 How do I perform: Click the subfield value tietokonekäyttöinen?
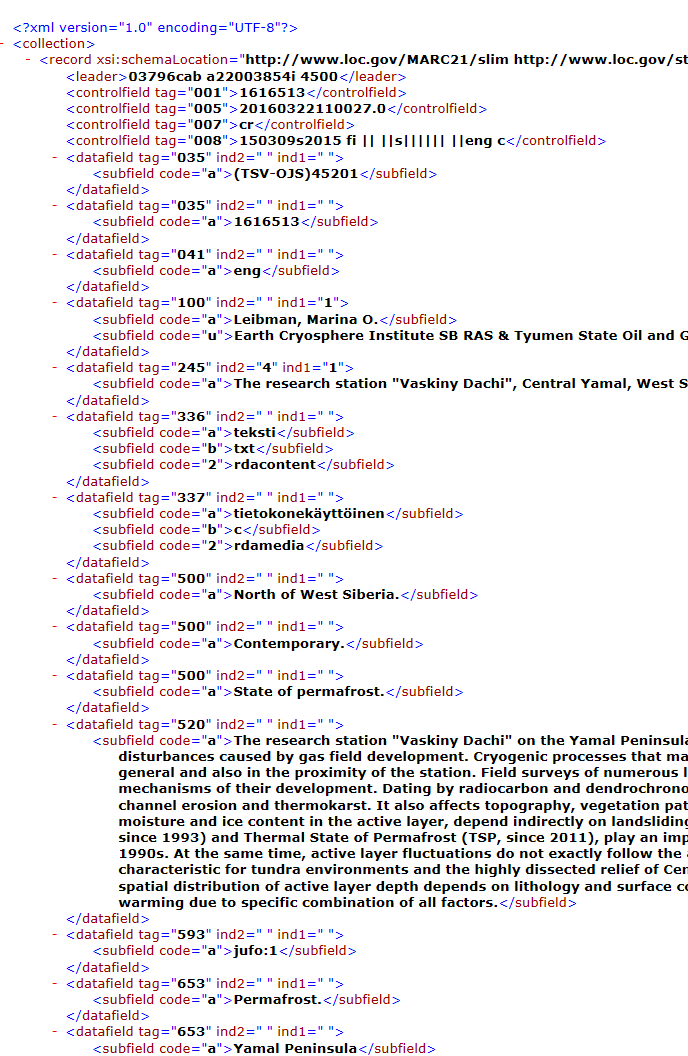tap(309, 514)
